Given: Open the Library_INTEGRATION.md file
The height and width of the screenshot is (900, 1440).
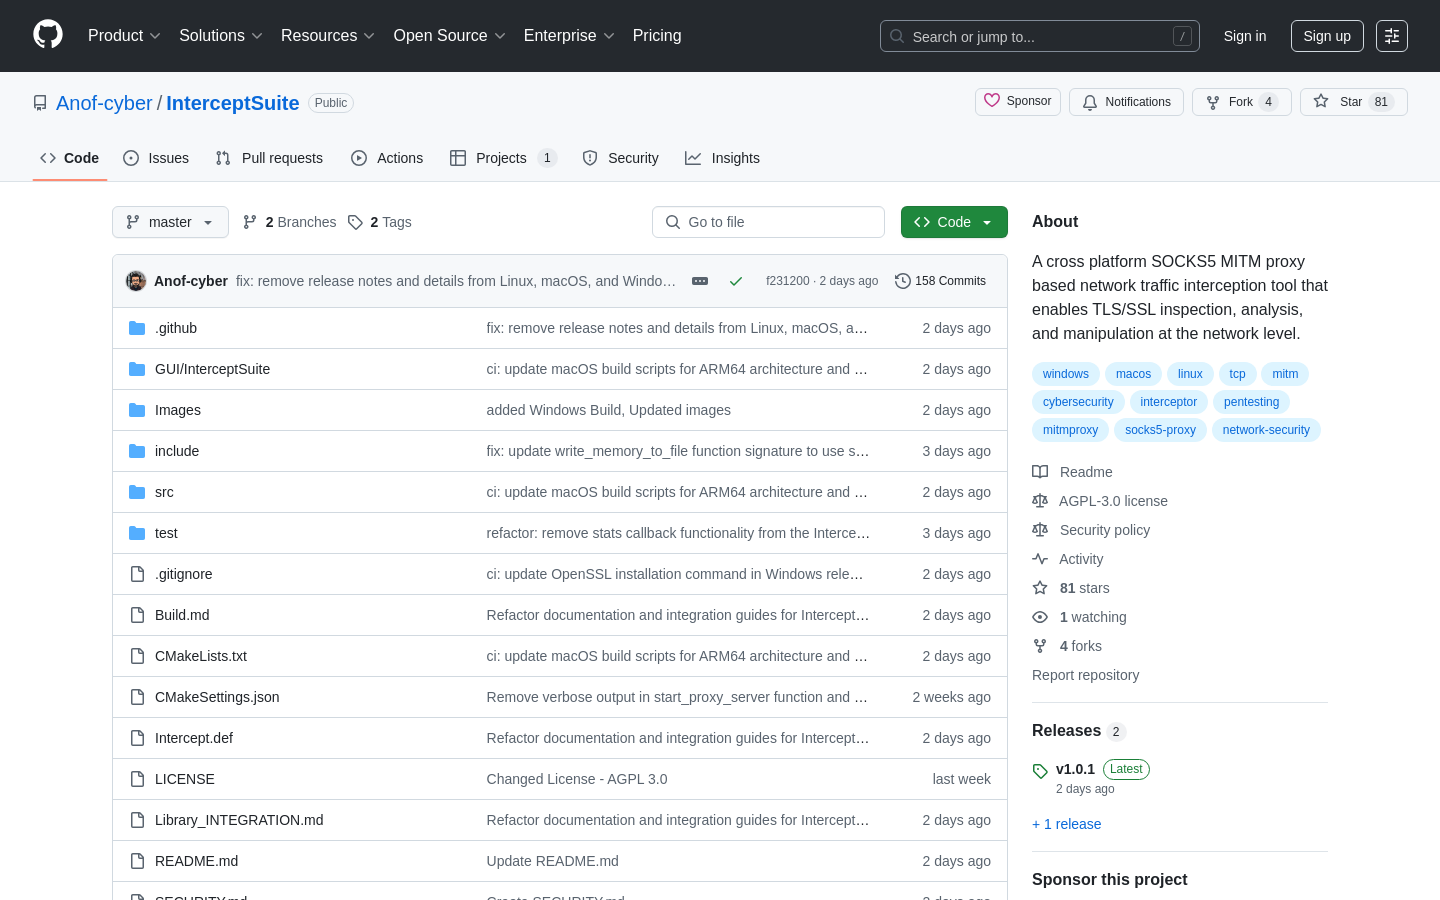Looking at the screenshot, I should 239,820.
